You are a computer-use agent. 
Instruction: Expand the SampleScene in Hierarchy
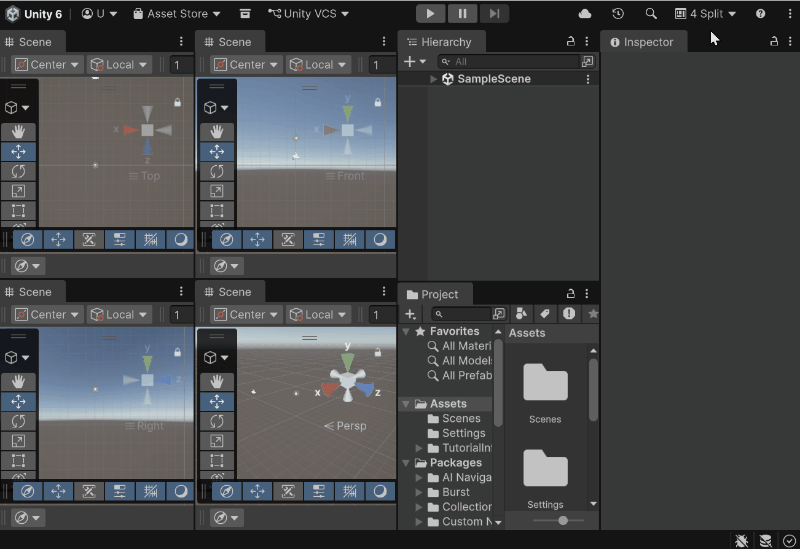coord(433,79)
